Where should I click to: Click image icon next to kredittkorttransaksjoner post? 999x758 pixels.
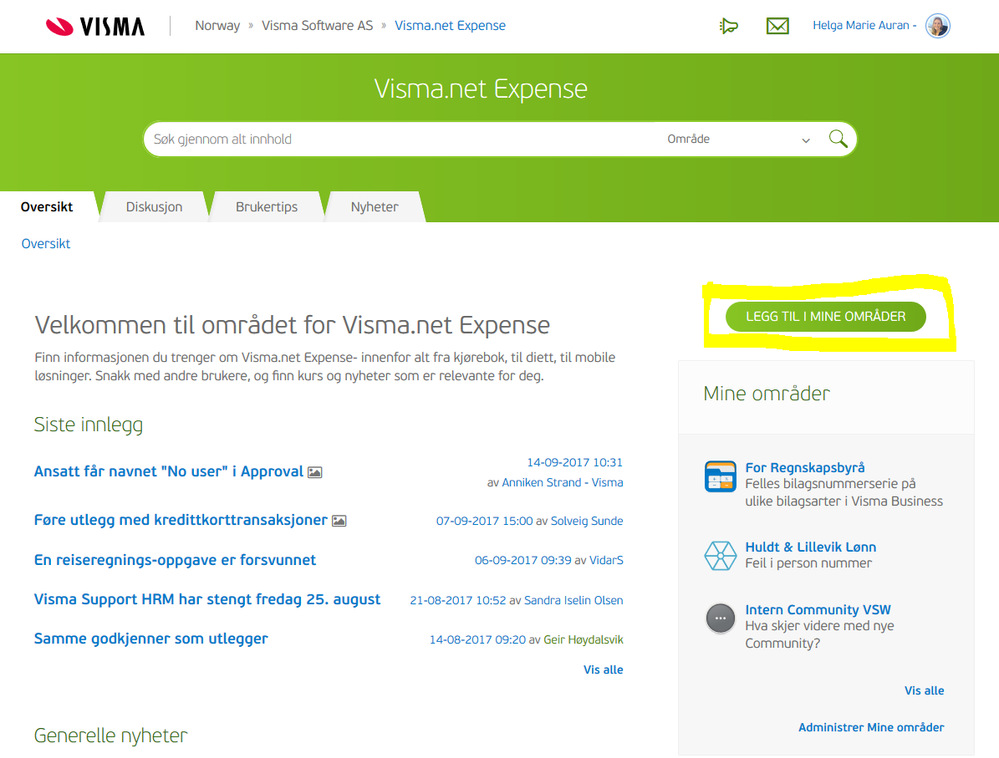(339, 521)
